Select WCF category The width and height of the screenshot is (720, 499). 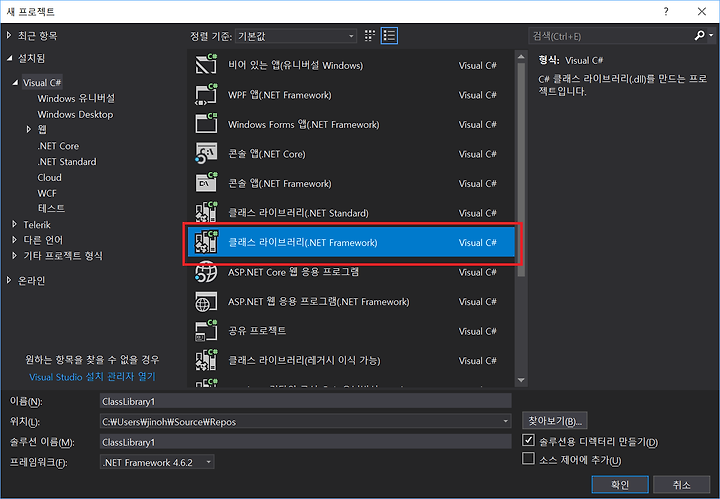click(47, 193)
